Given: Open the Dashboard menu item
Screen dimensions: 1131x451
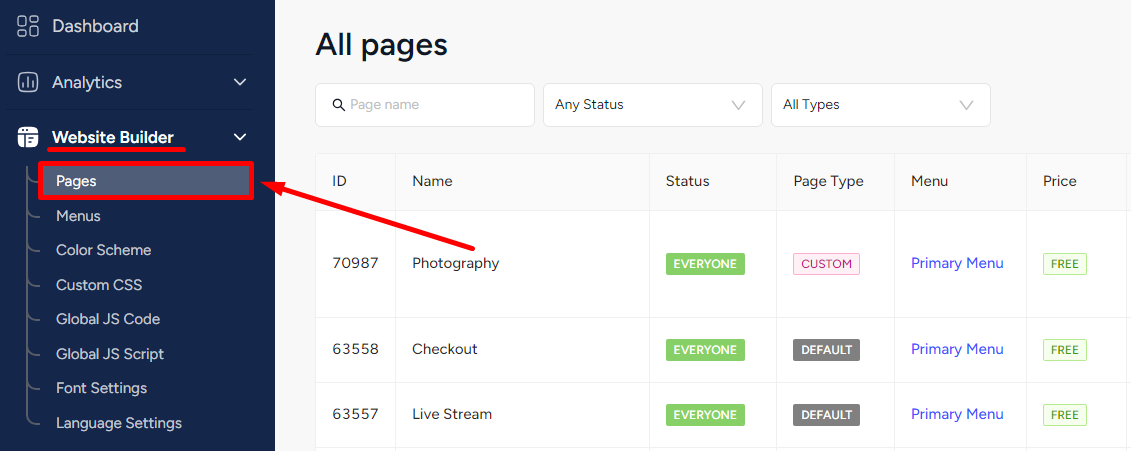Looking at the screenshot, I should tap(95, 26).
